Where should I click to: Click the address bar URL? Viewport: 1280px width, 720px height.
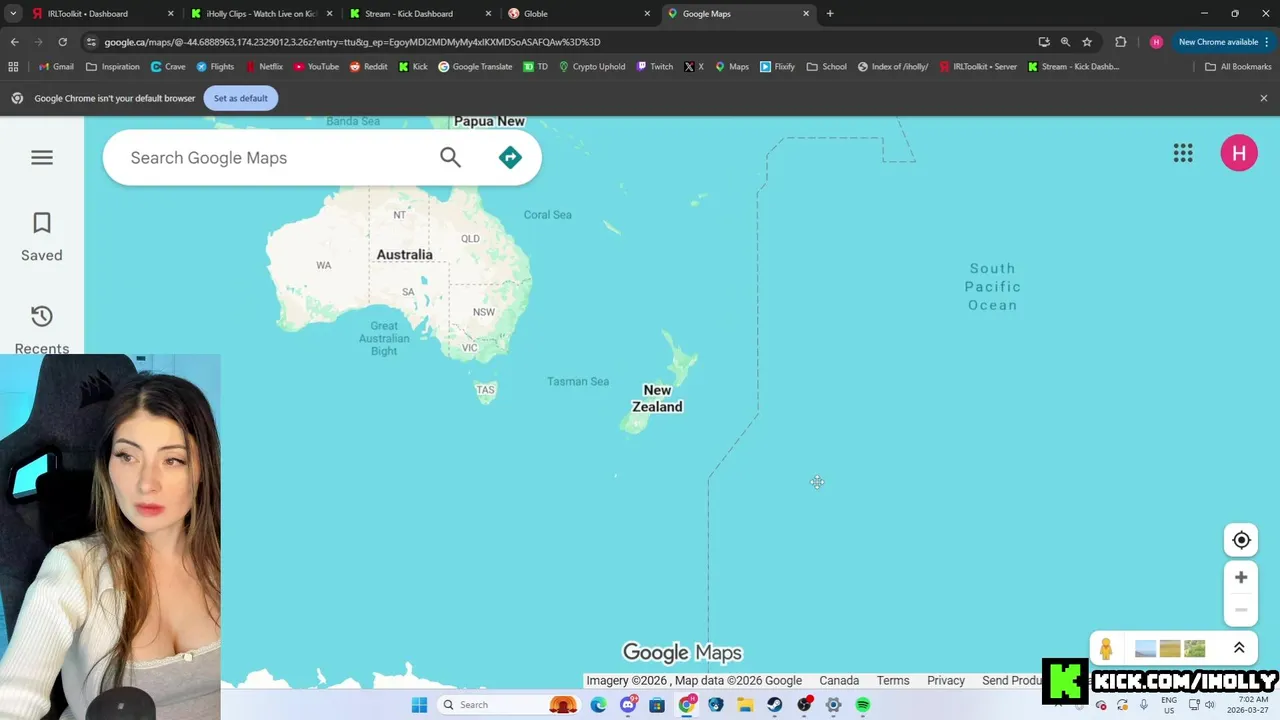pos(352,42)
